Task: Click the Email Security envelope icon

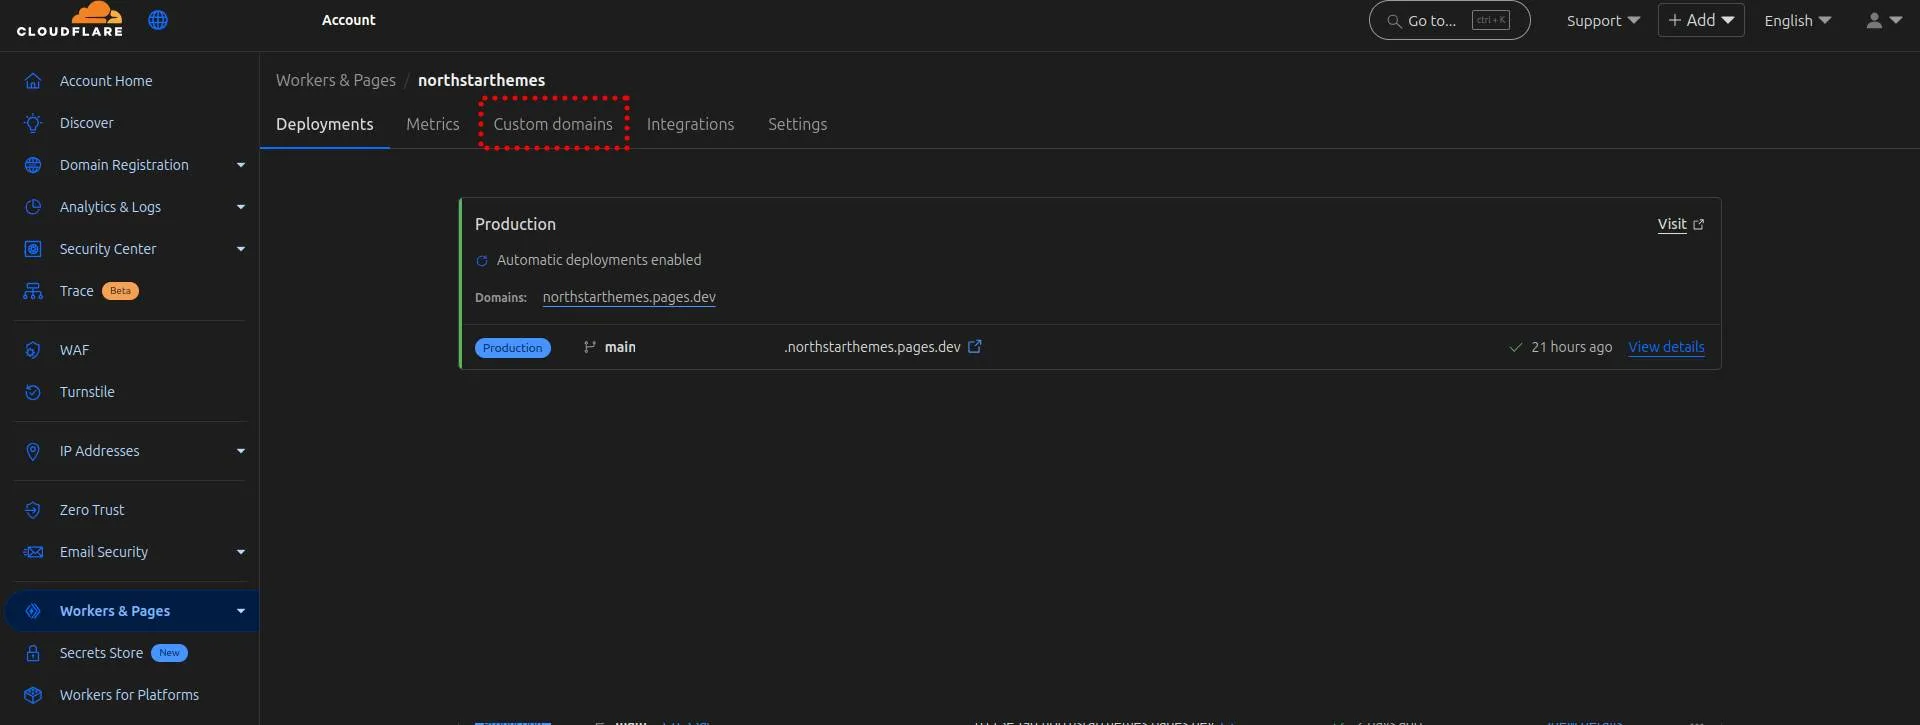Action: pyautogui.click(x=33, y=552)
